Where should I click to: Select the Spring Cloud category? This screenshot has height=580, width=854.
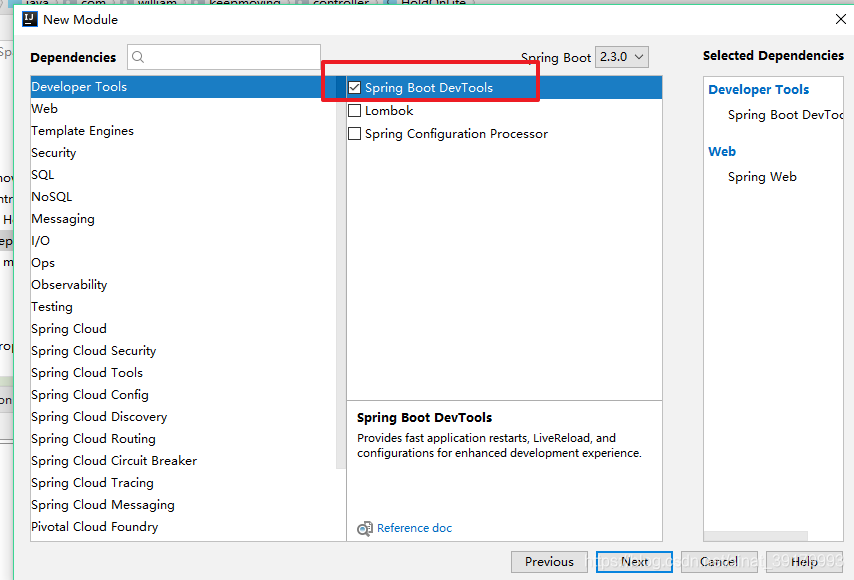tap(184, 329)
